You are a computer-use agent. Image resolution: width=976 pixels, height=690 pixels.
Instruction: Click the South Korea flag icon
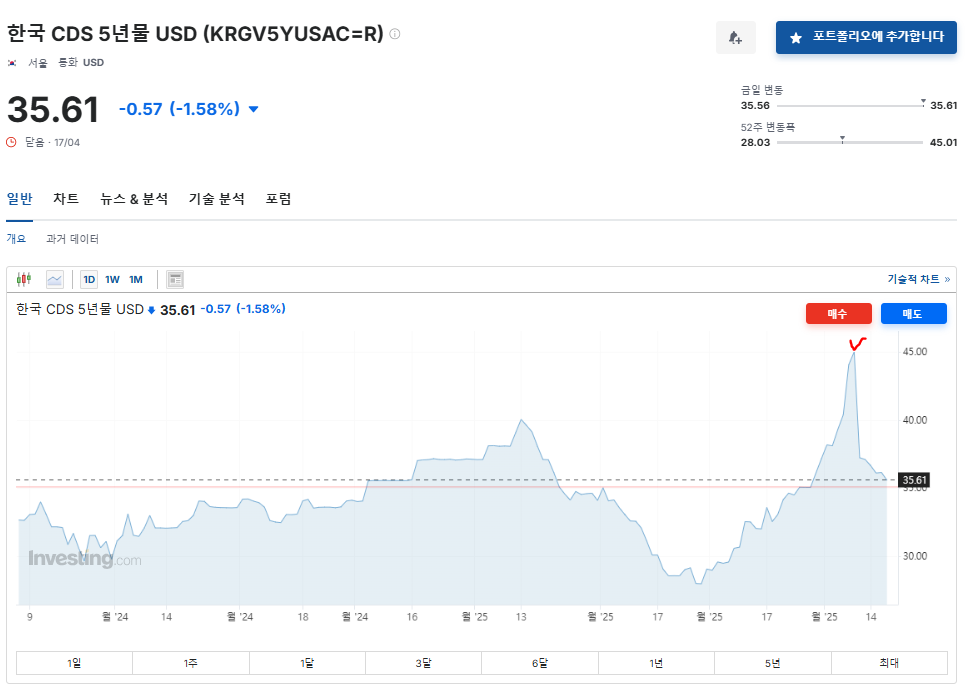click(12, 62)
